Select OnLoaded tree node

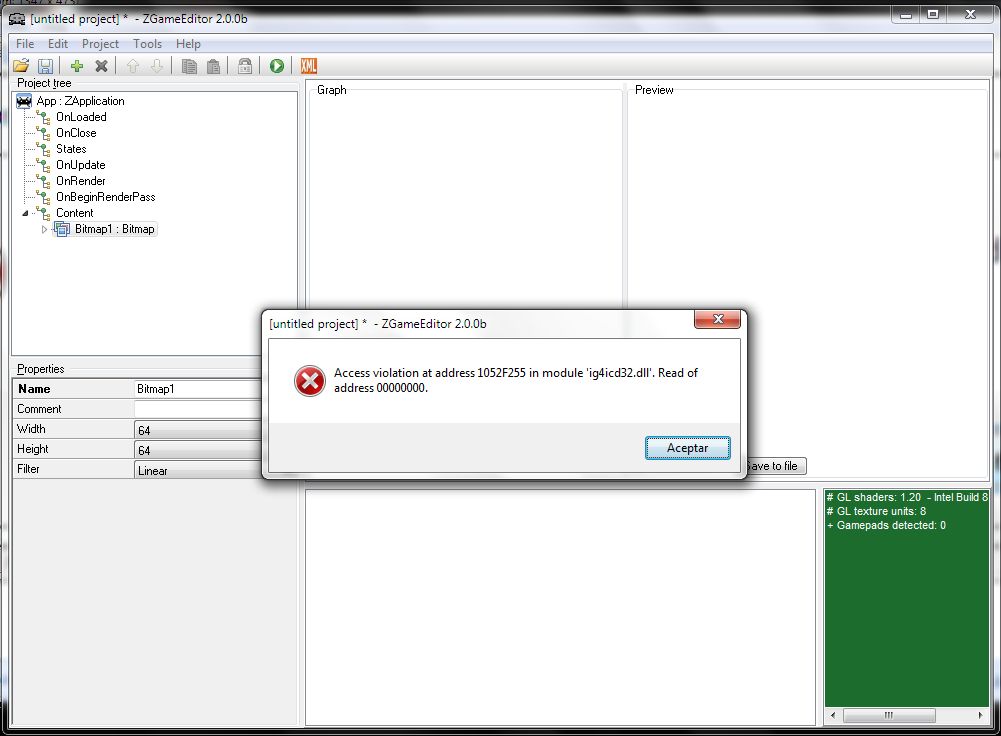coord(81,117)
